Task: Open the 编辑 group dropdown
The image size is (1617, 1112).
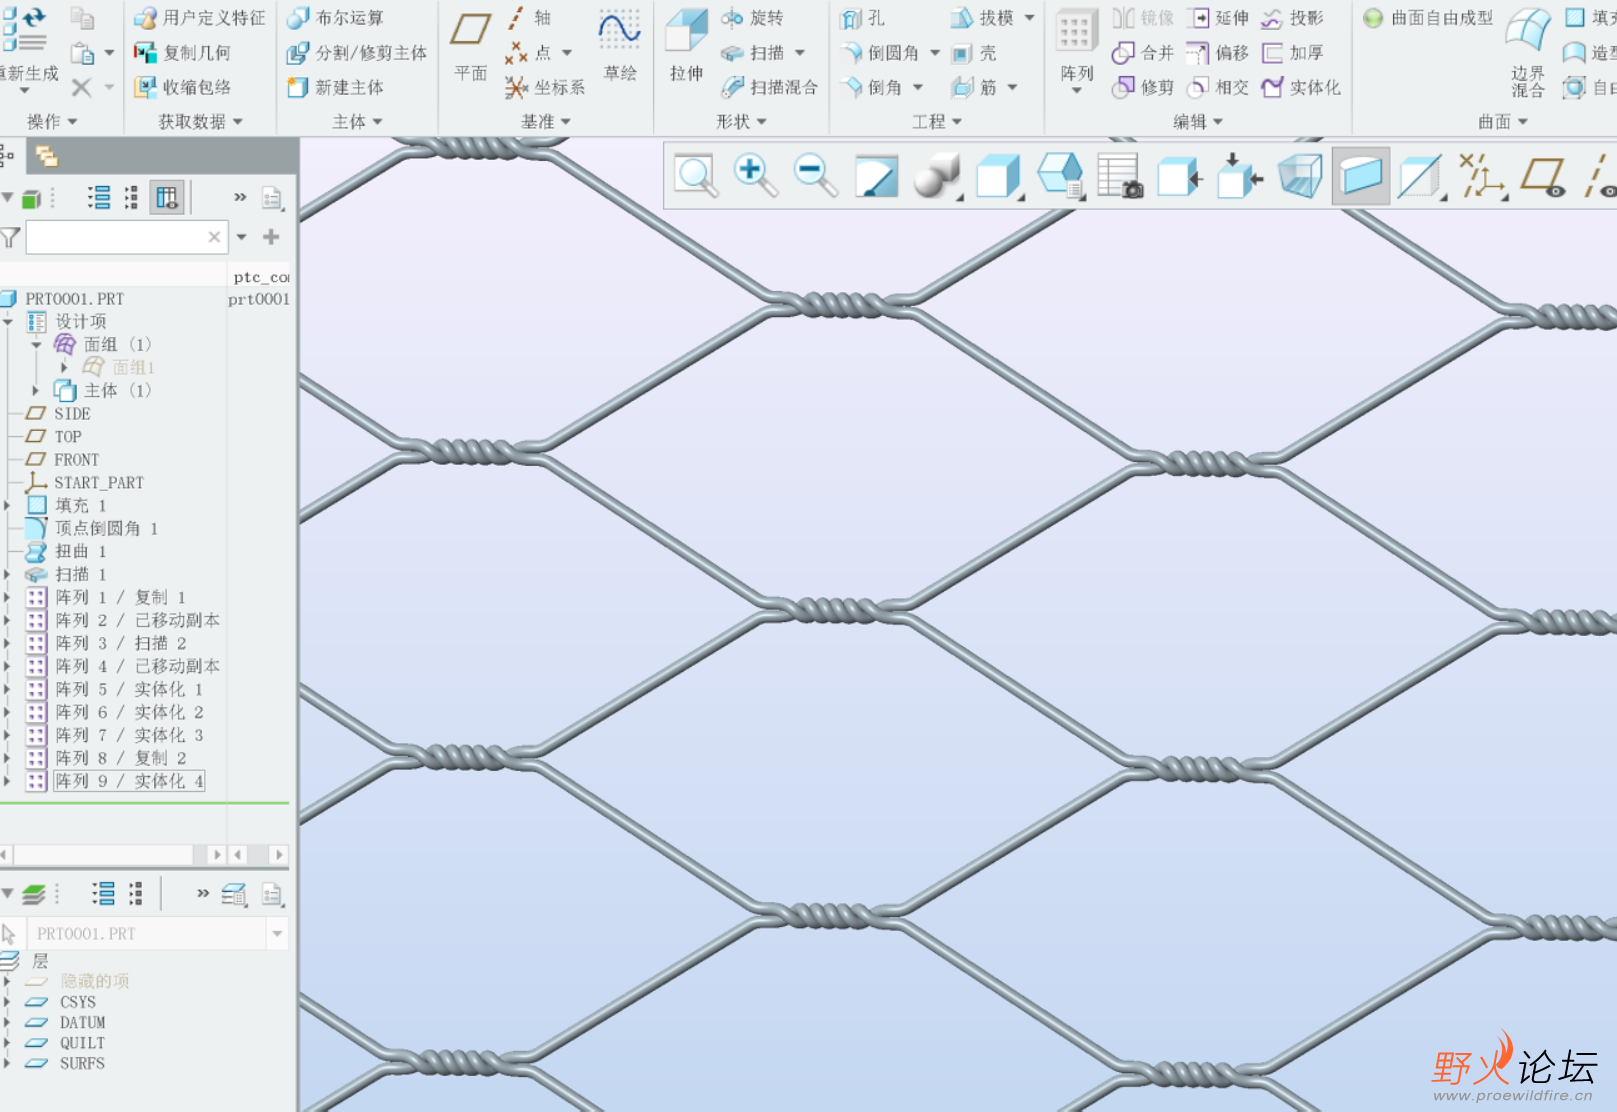Action: 1197,122
